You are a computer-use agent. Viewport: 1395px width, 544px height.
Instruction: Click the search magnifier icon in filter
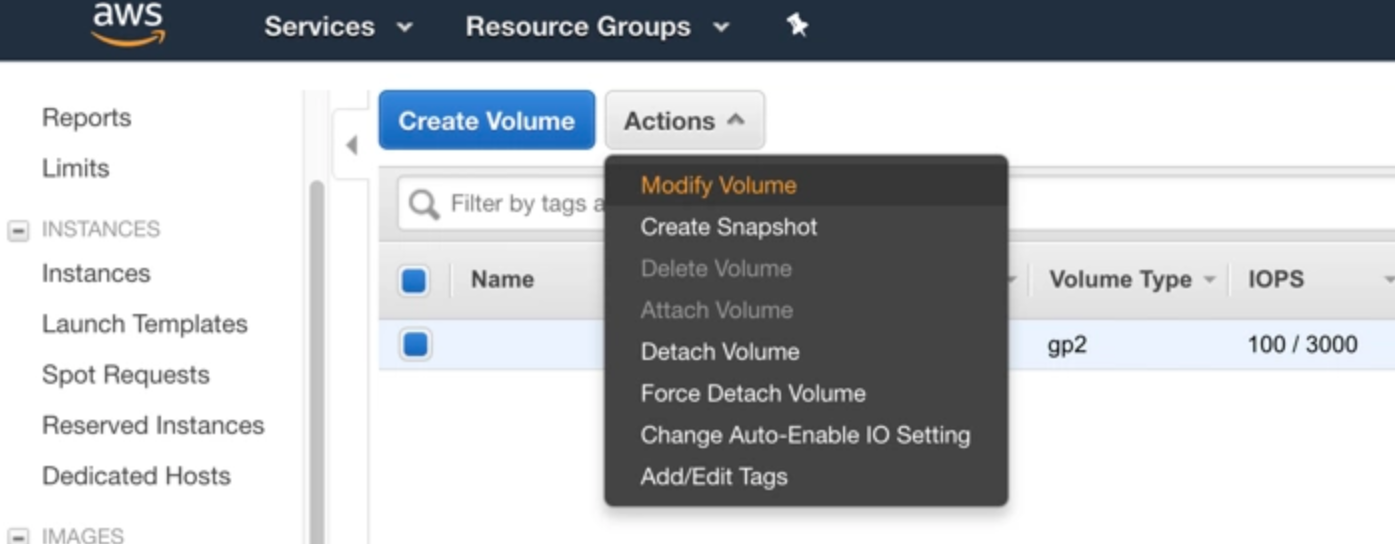(x=424, y=205)
